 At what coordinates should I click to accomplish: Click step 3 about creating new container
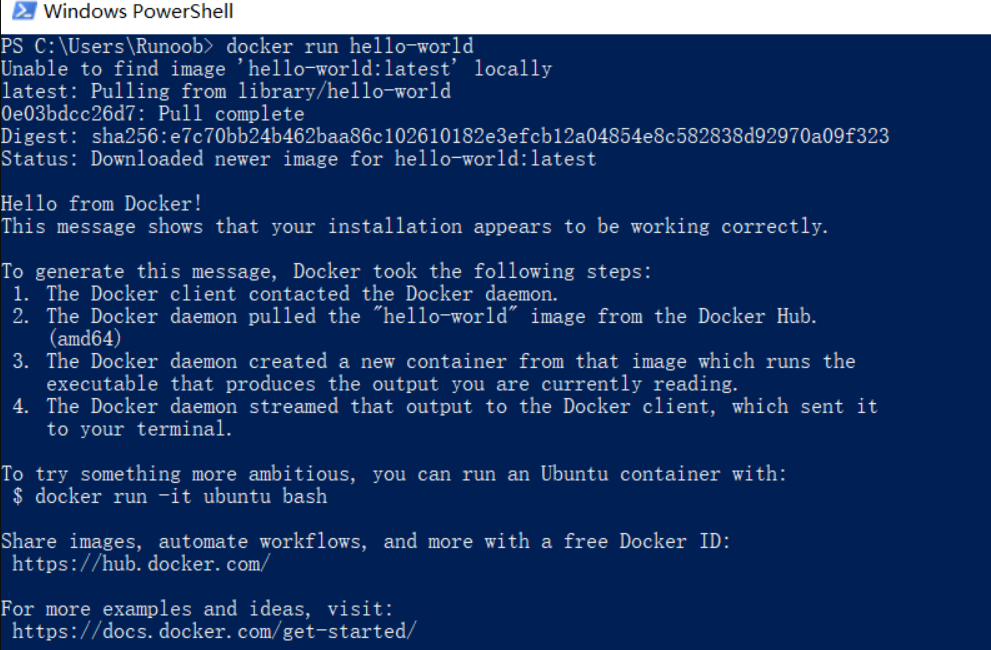click(434, 372)
